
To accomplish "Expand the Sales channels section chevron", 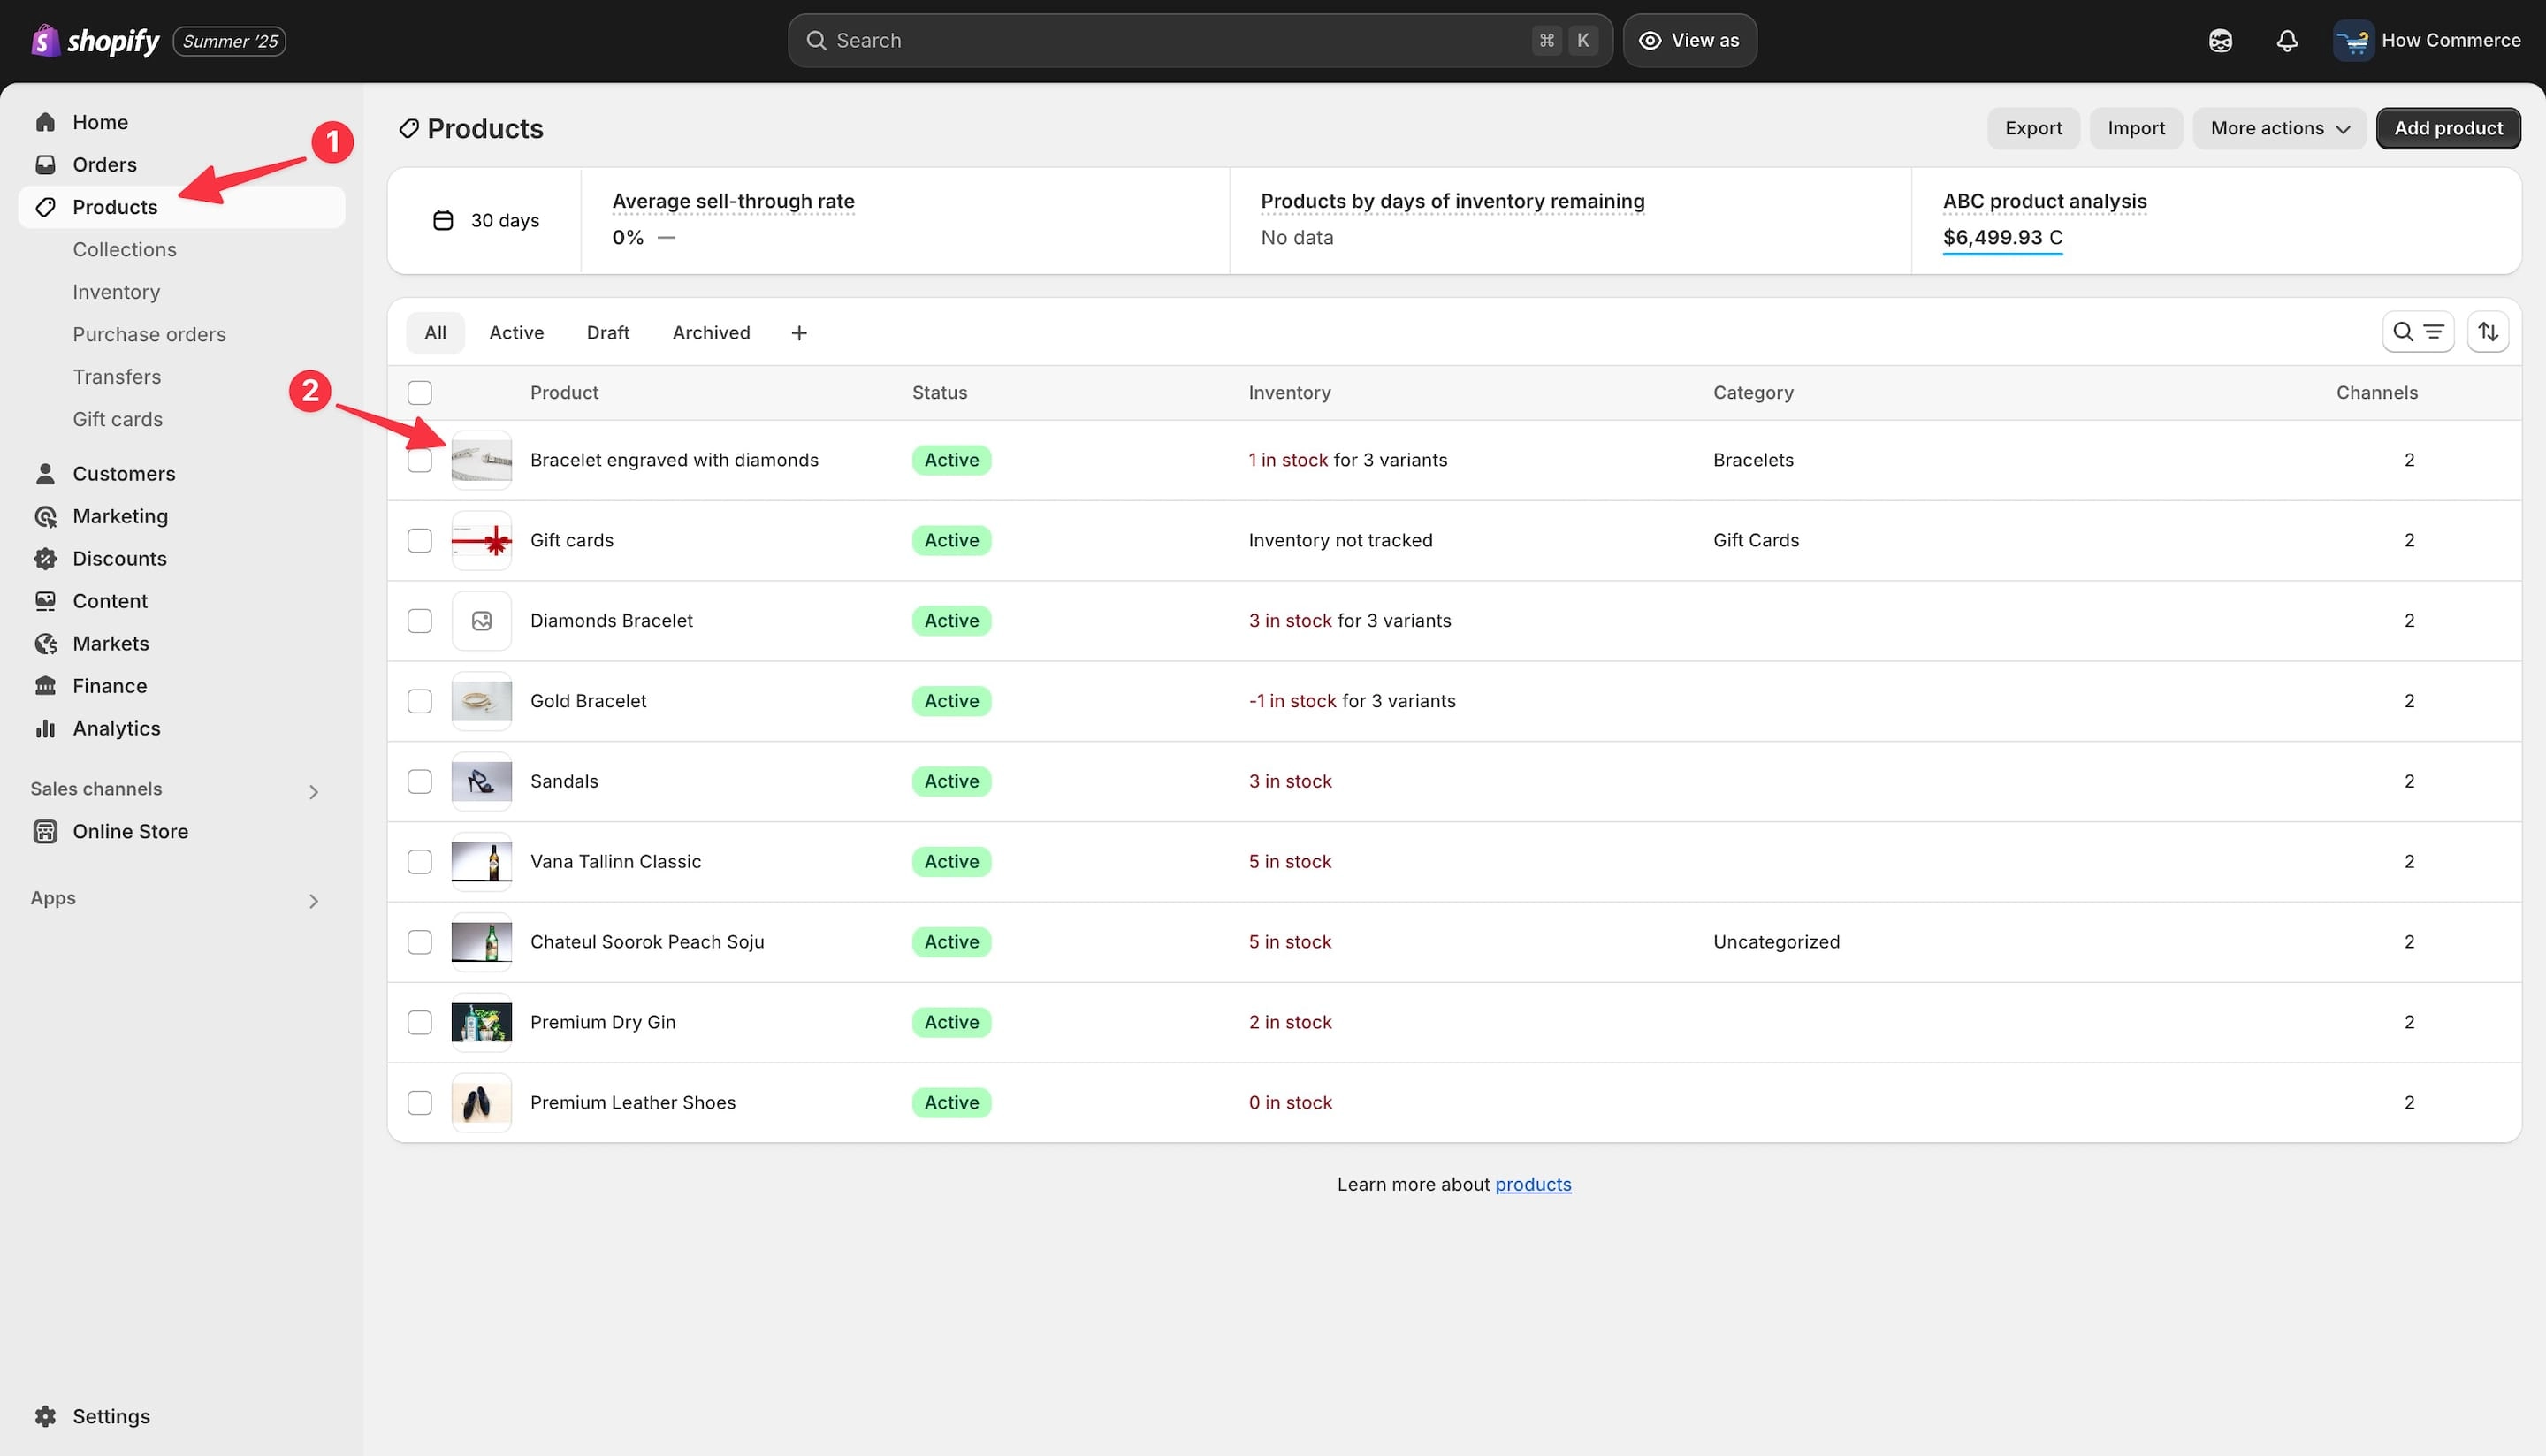I will 314,792.
